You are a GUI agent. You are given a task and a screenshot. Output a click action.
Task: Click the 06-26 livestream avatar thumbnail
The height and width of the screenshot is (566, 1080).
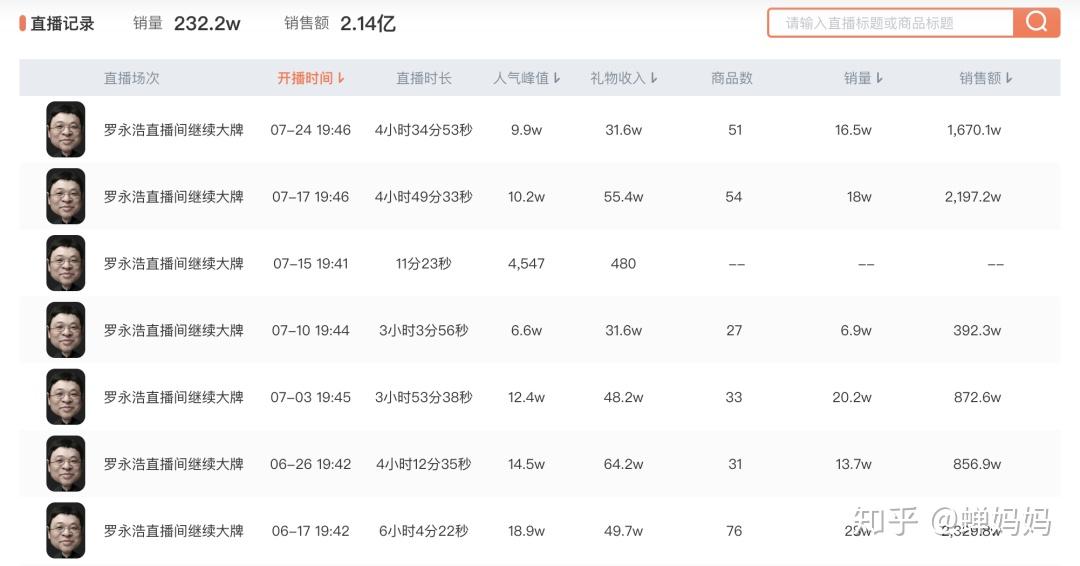coord(66,464)
